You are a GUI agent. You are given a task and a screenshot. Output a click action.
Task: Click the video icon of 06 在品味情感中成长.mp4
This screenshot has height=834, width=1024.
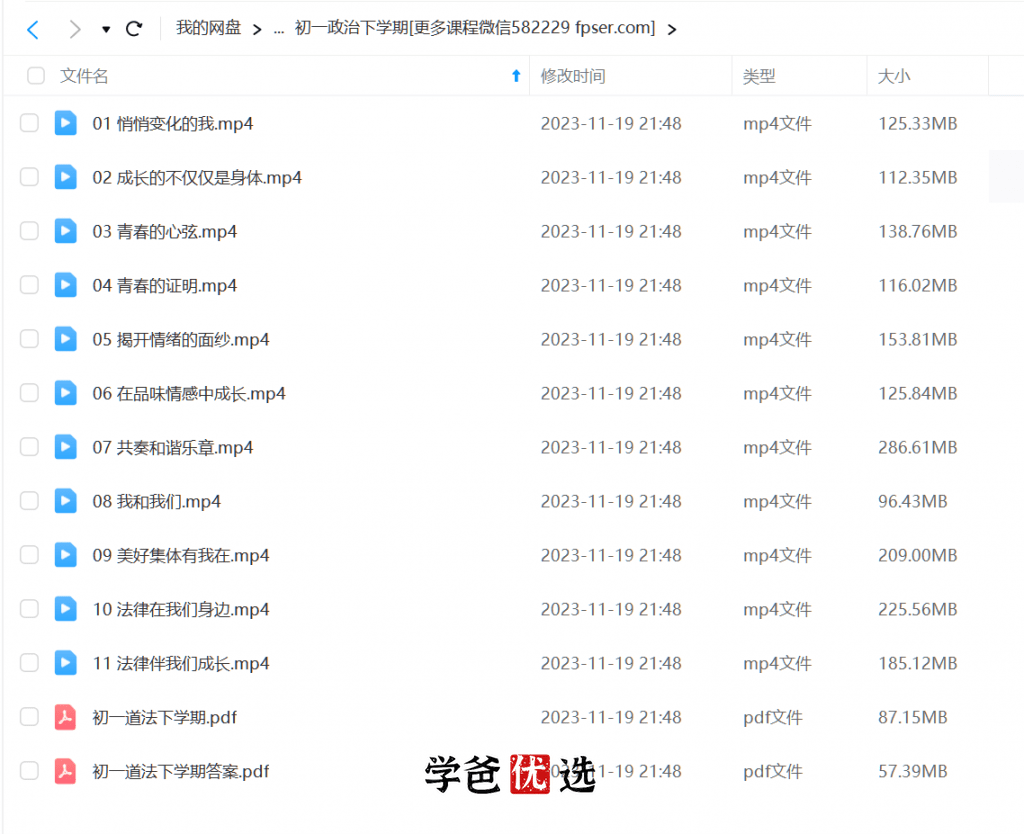(x=65, y=393)
